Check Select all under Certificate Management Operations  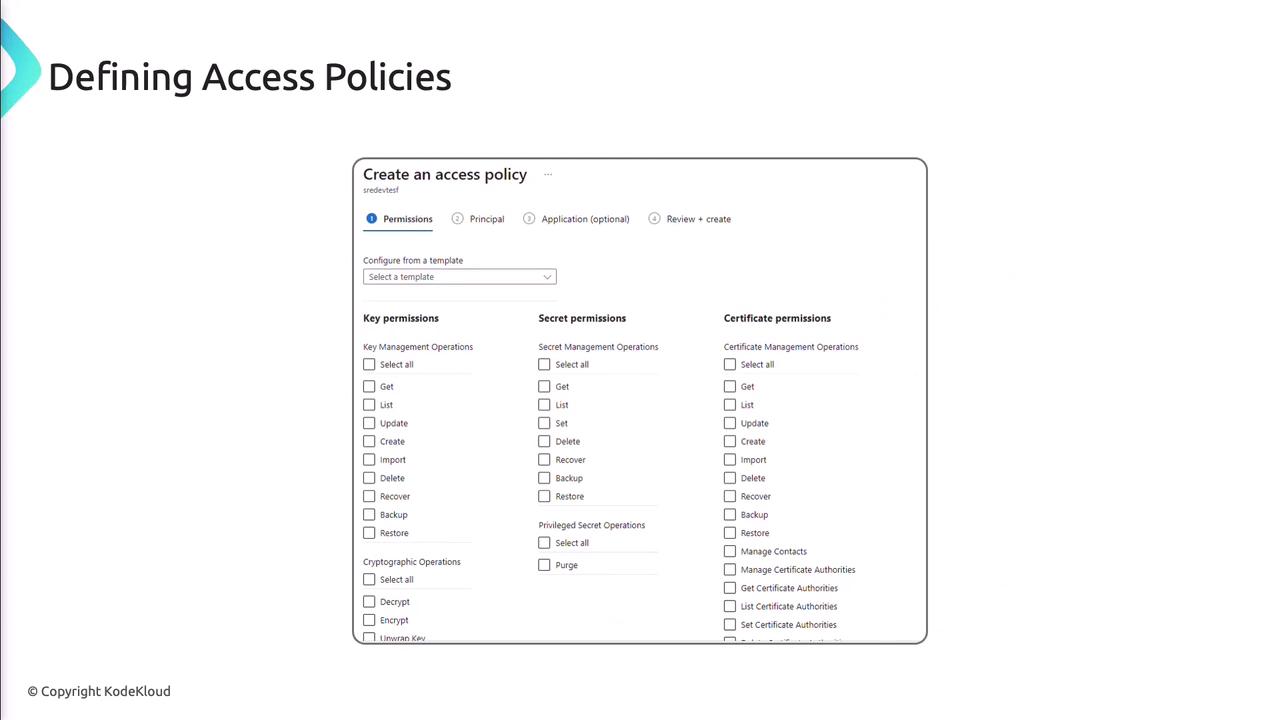coord(730,365)
